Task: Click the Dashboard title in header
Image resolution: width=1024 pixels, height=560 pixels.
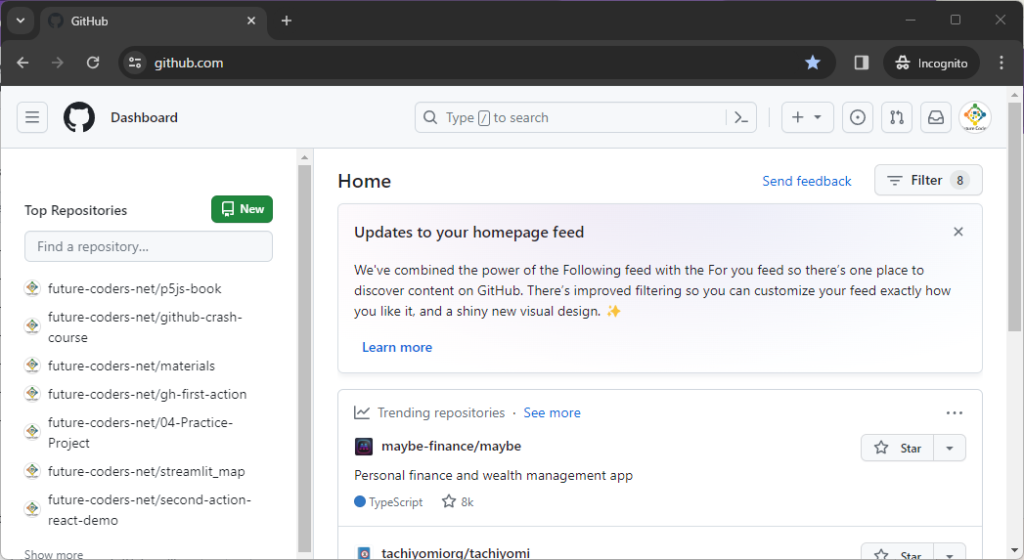Action: point(144,117)
